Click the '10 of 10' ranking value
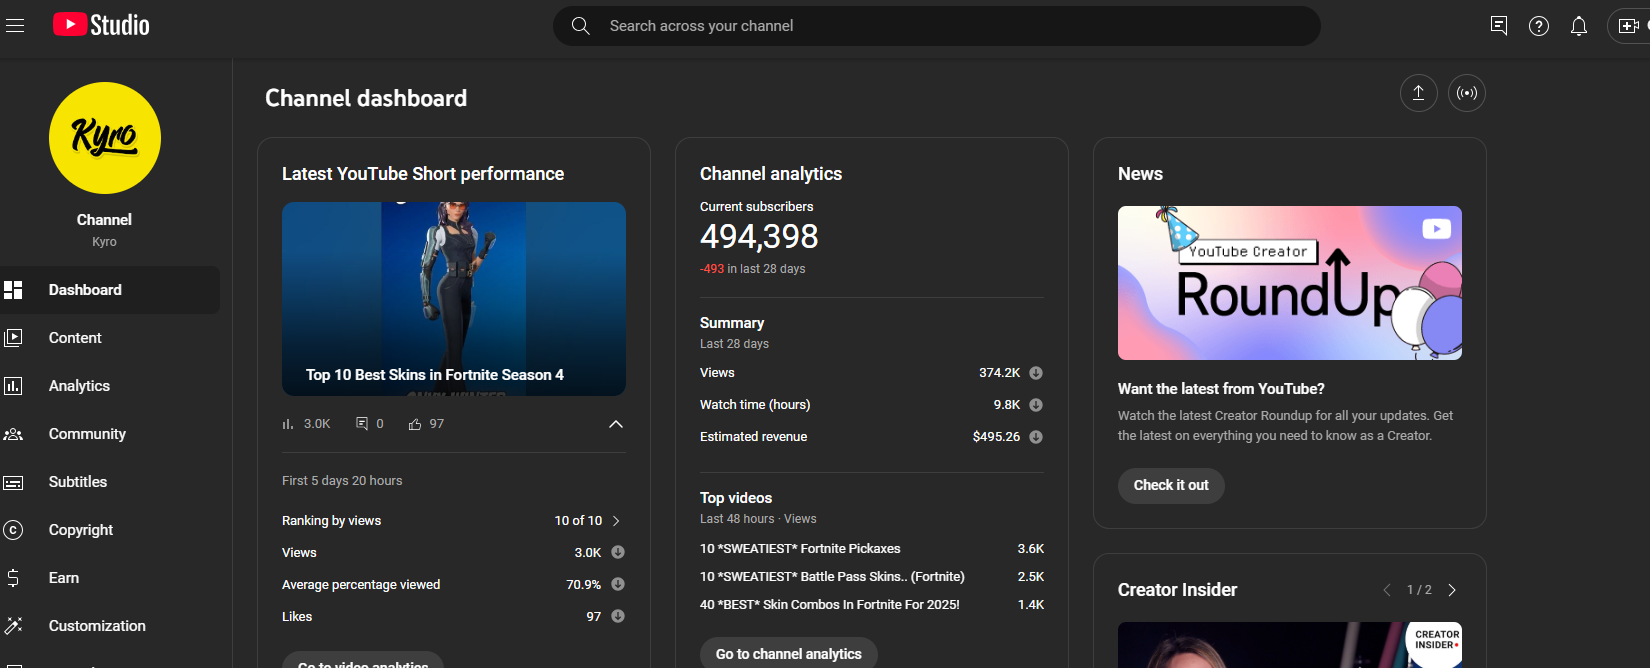This screenshot has height=668, width=1650. pyautogui.click(x=578, y=521)
